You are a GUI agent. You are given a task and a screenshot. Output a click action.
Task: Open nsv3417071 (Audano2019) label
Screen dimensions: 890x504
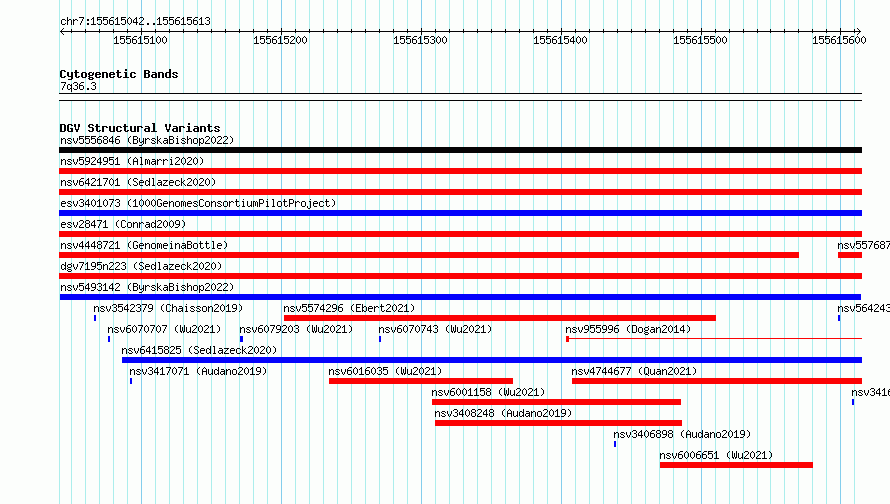click(x=198, y=371)
